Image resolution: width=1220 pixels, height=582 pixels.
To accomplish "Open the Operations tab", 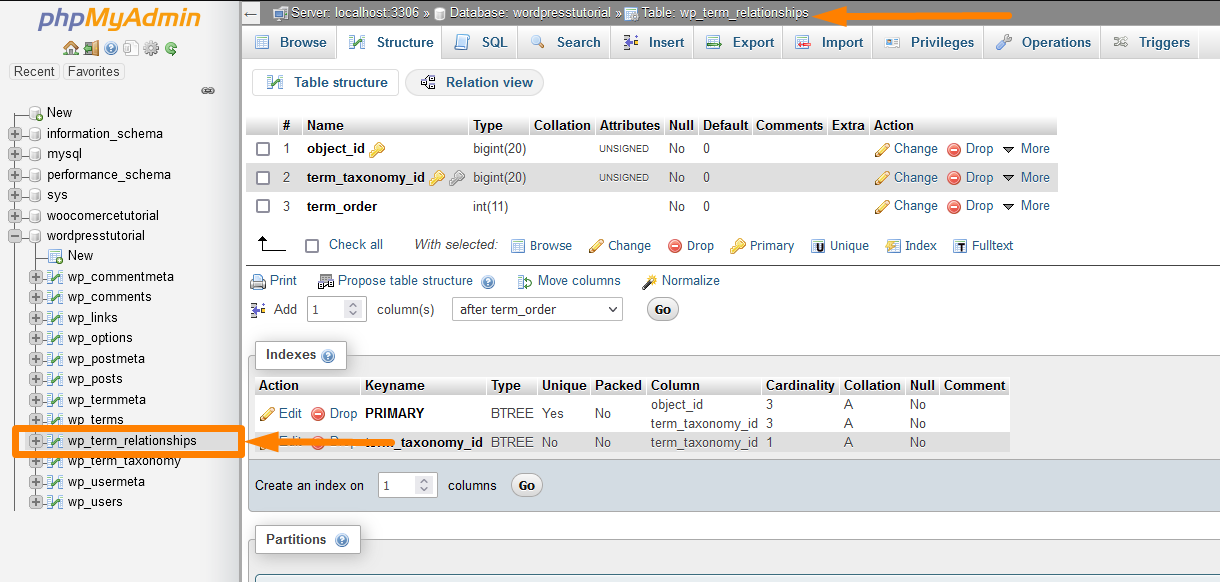I will click(x=1042, y=42).
